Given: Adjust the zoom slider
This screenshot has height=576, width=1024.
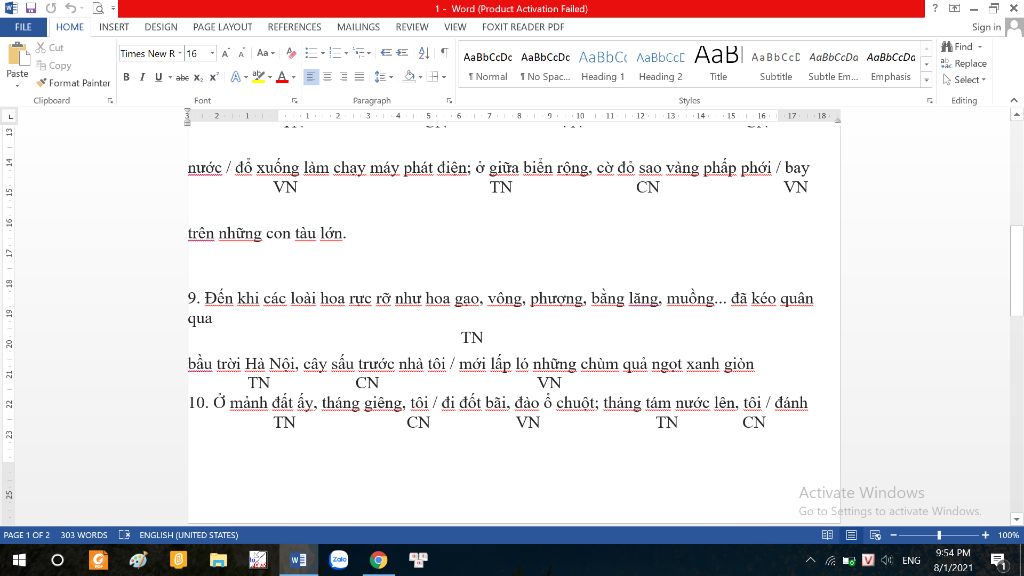Looking at the screenshot, I should point(939,535).
